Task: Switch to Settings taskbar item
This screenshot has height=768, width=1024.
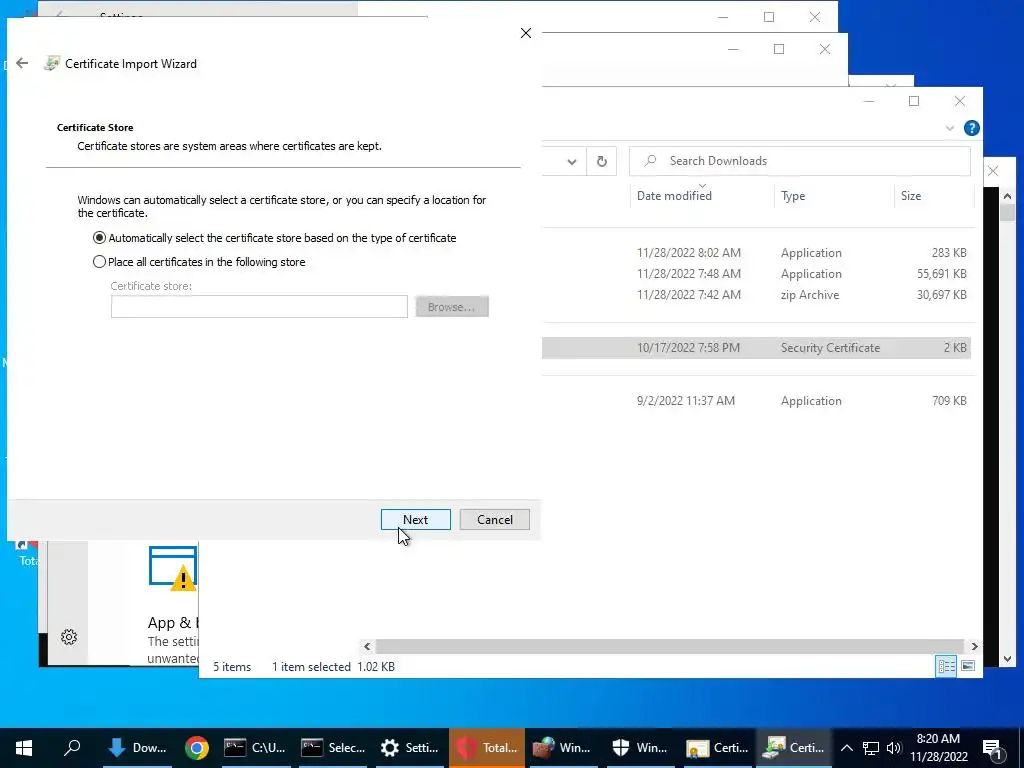Action: 409,748
